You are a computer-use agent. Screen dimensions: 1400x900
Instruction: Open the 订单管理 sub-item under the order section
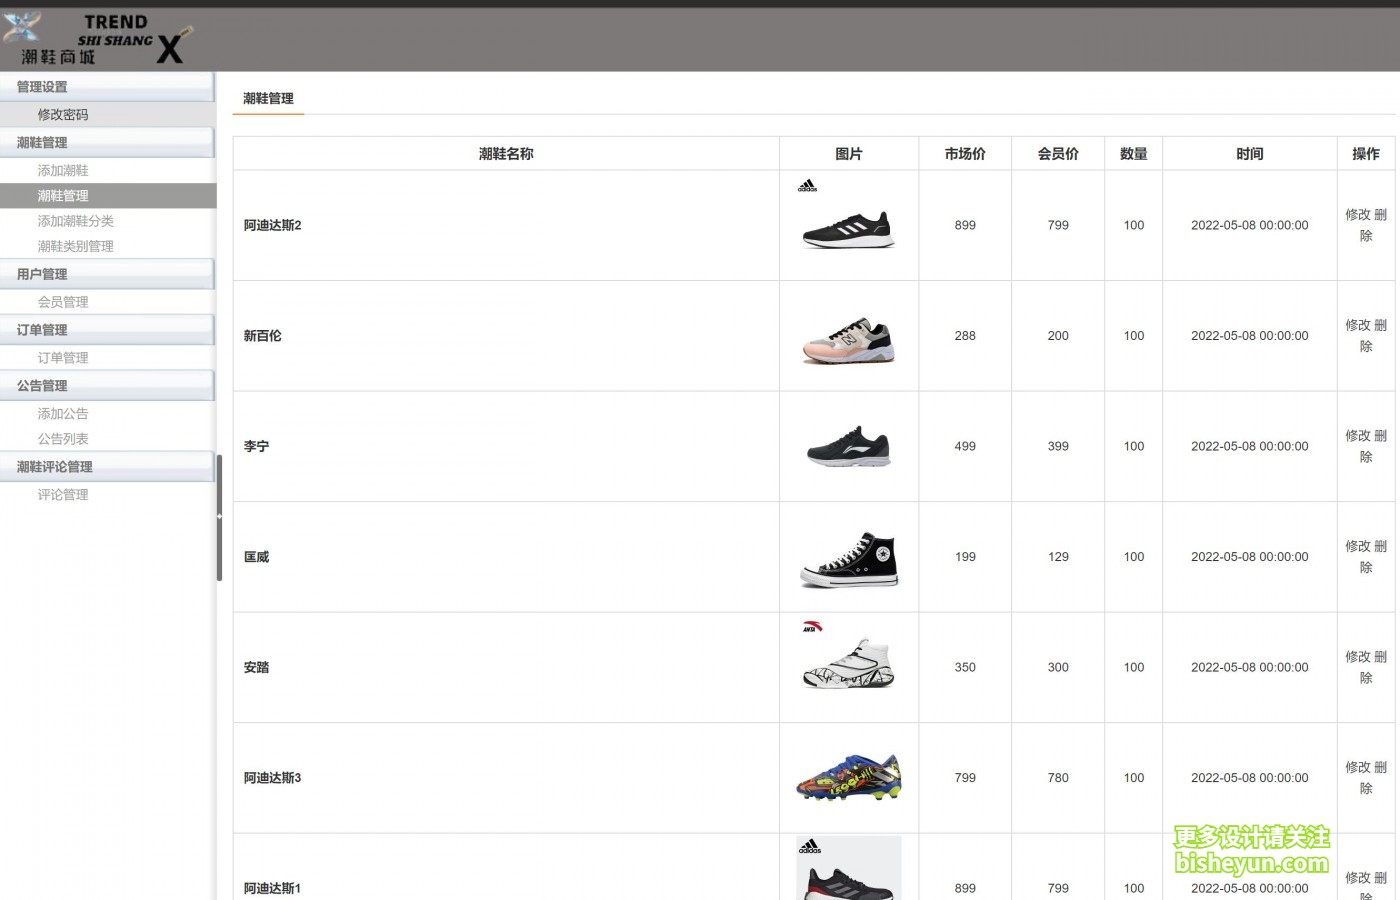point(63,358)
